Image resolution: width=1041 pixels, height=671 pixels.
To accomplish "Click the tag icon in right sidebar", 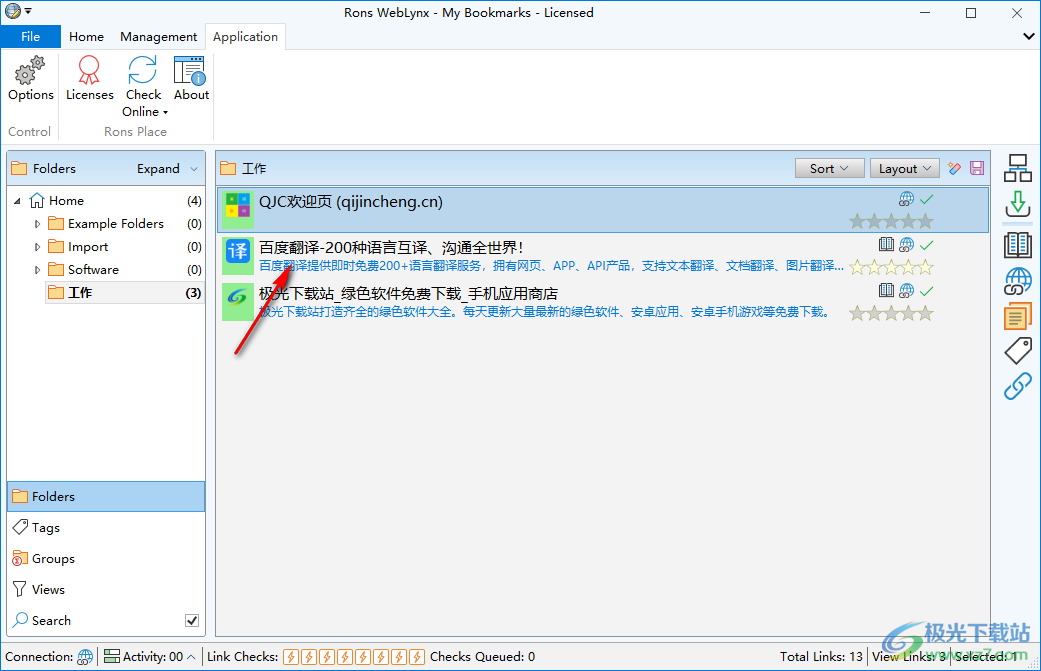I will (x=1017, y=350).
